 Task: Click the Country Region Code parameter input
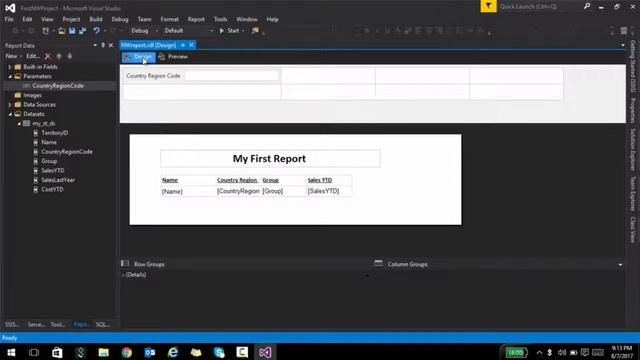[x=231, y=76]
